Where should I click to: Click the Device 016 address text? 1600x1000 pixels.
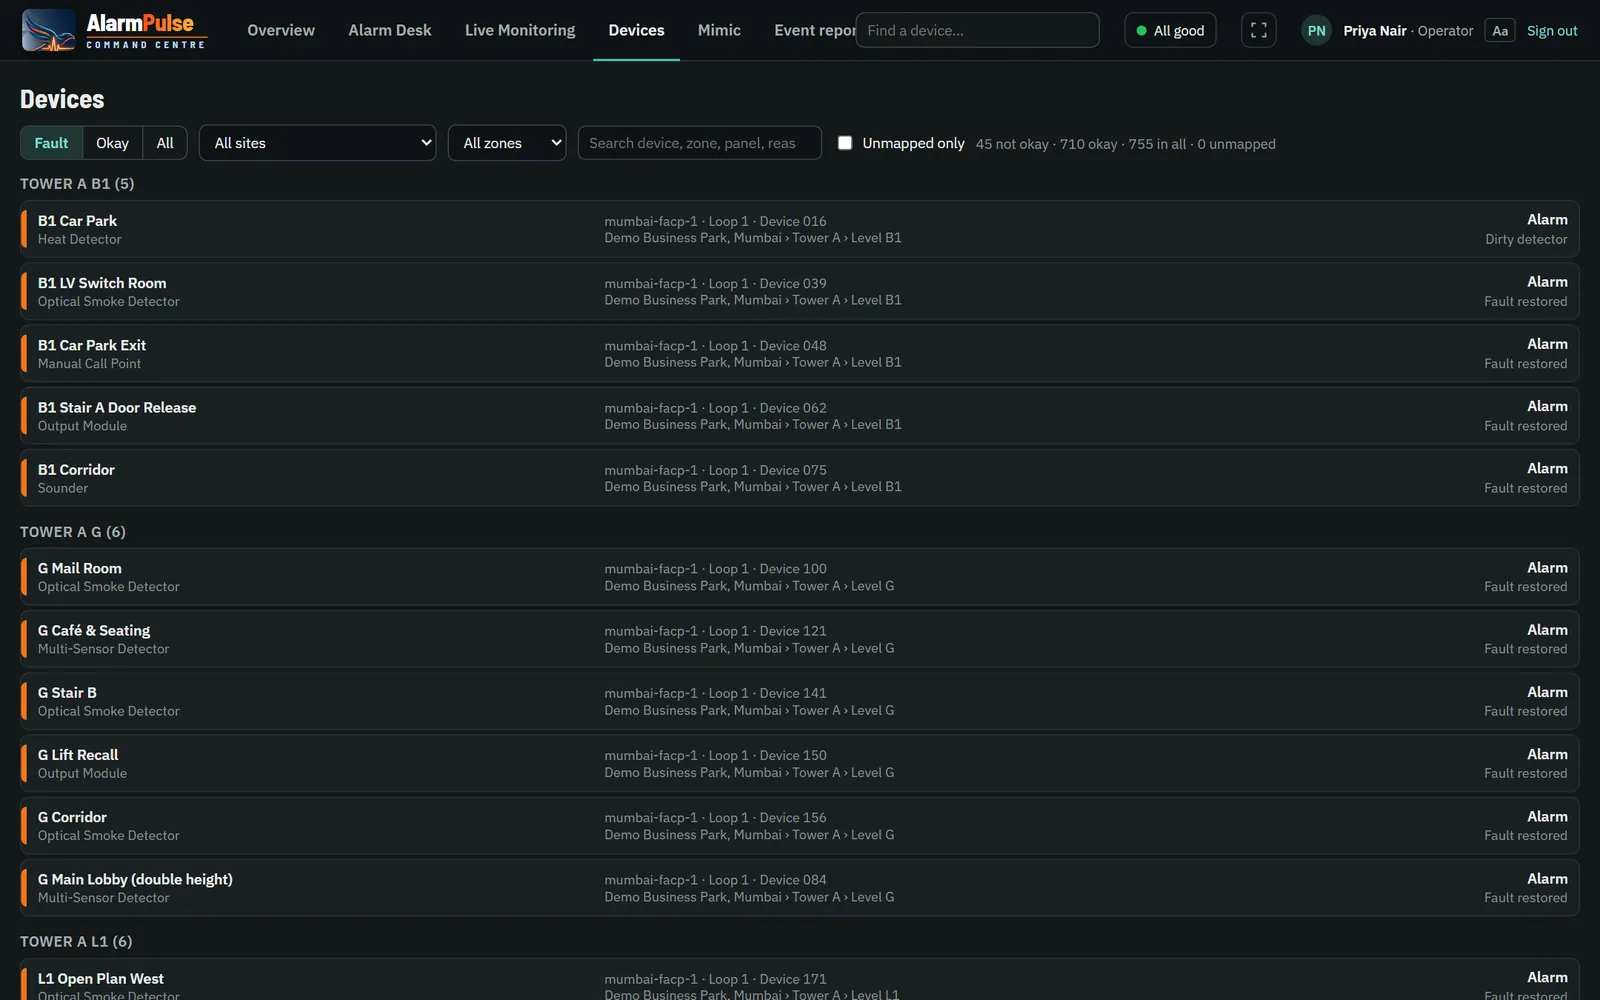pyautogui.click(x=793, y=221)
